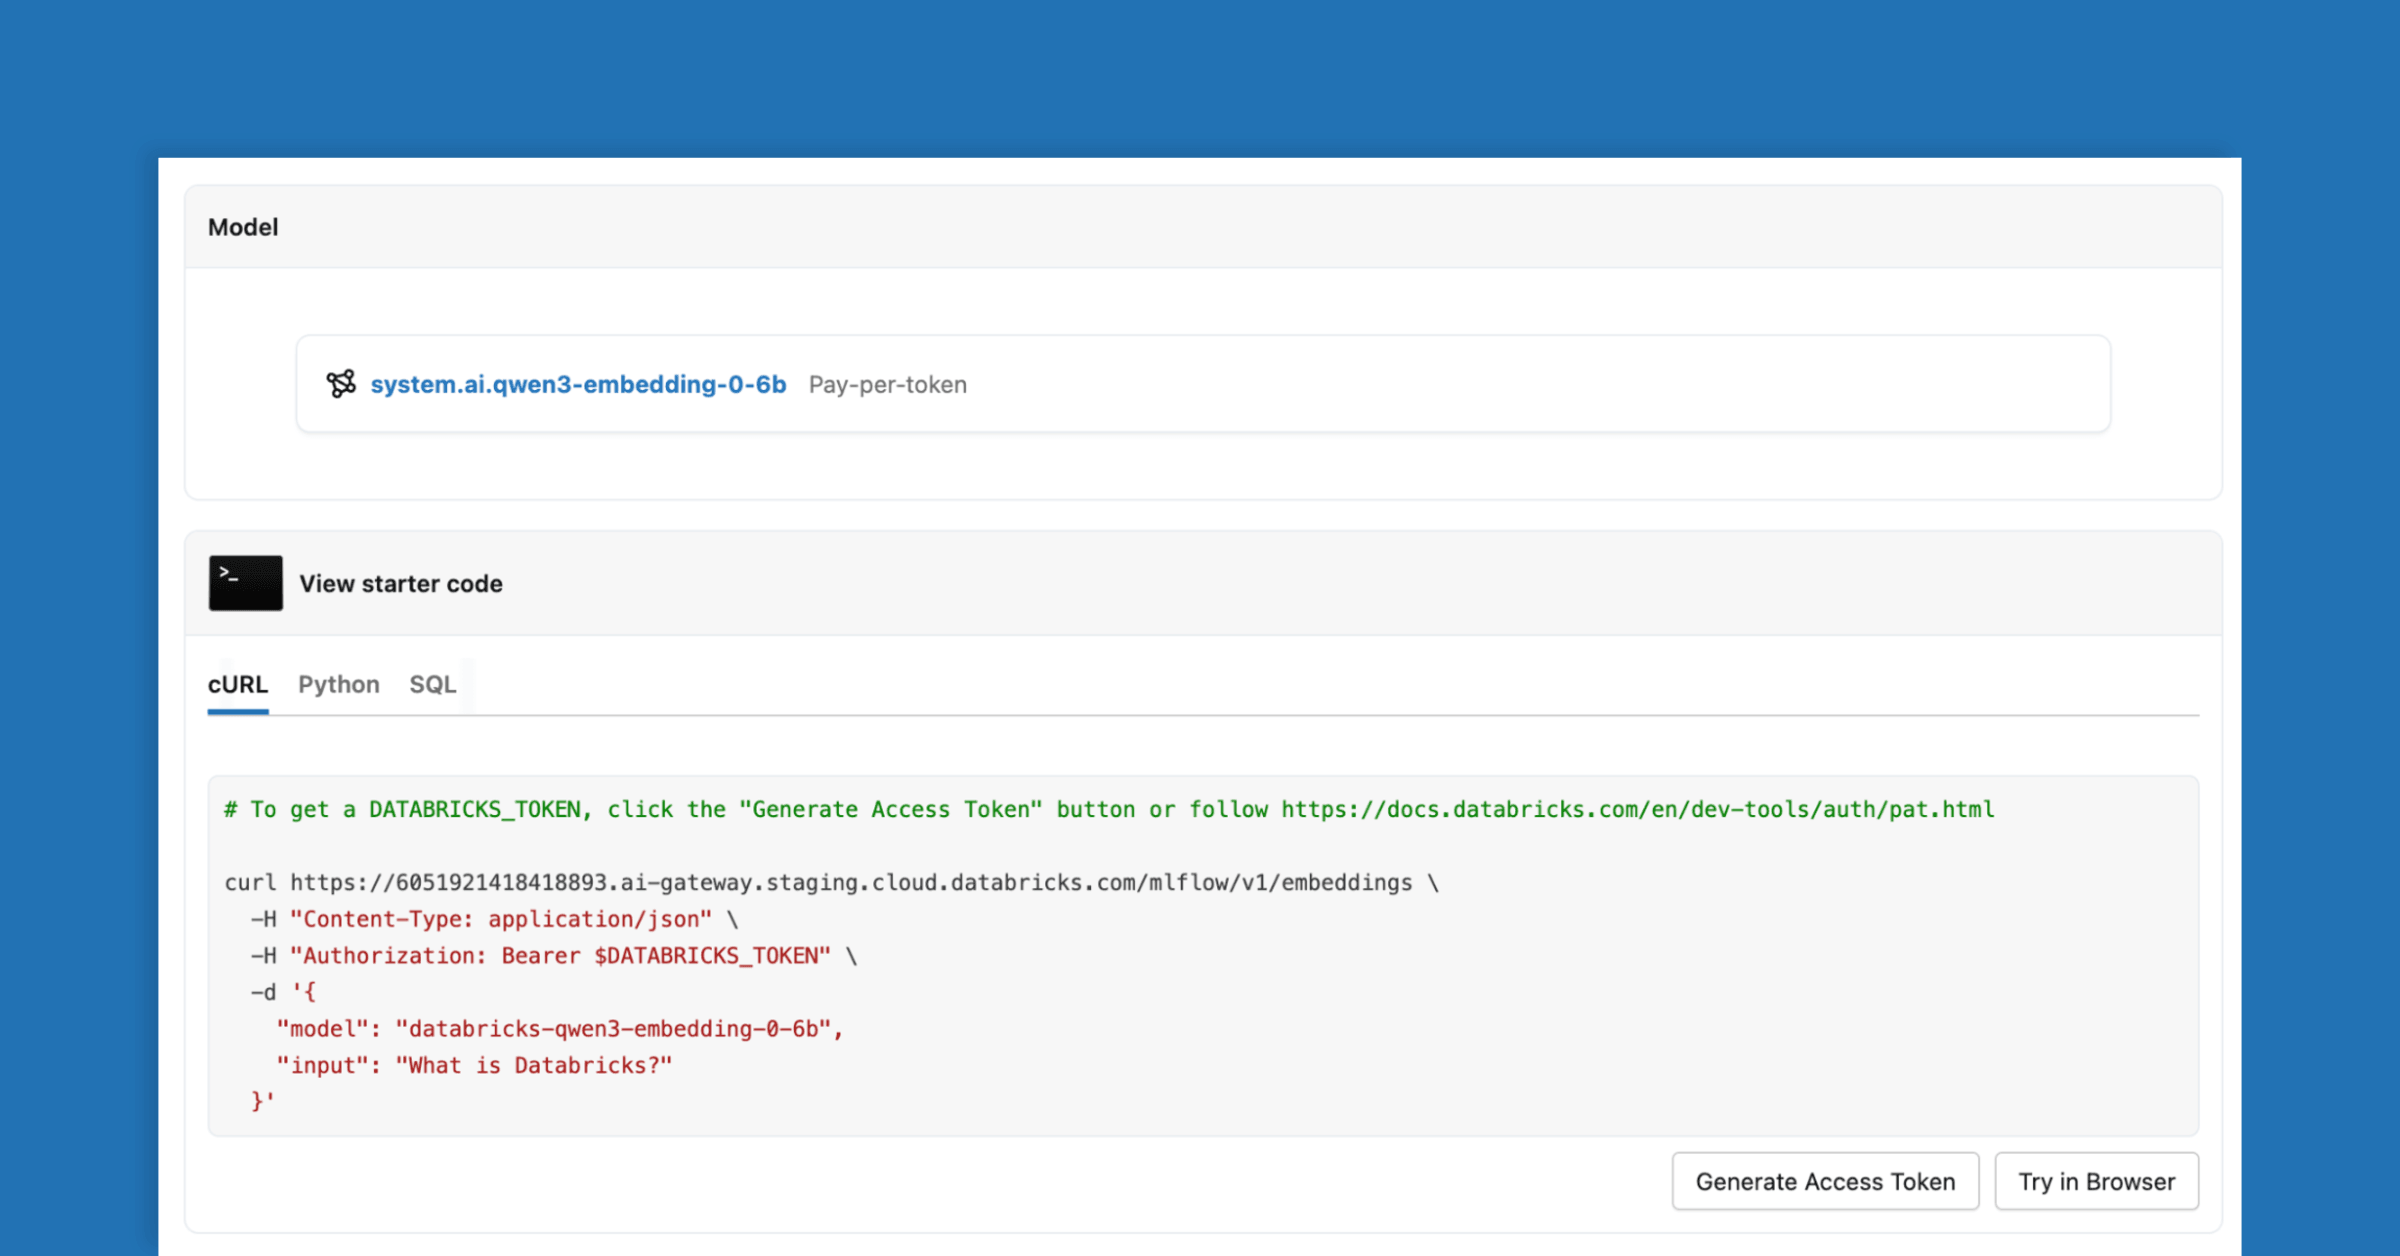Viewport: 2400px width, 1256px height.
Task: Click the View starter code header
Action: (x=401, y=583)
